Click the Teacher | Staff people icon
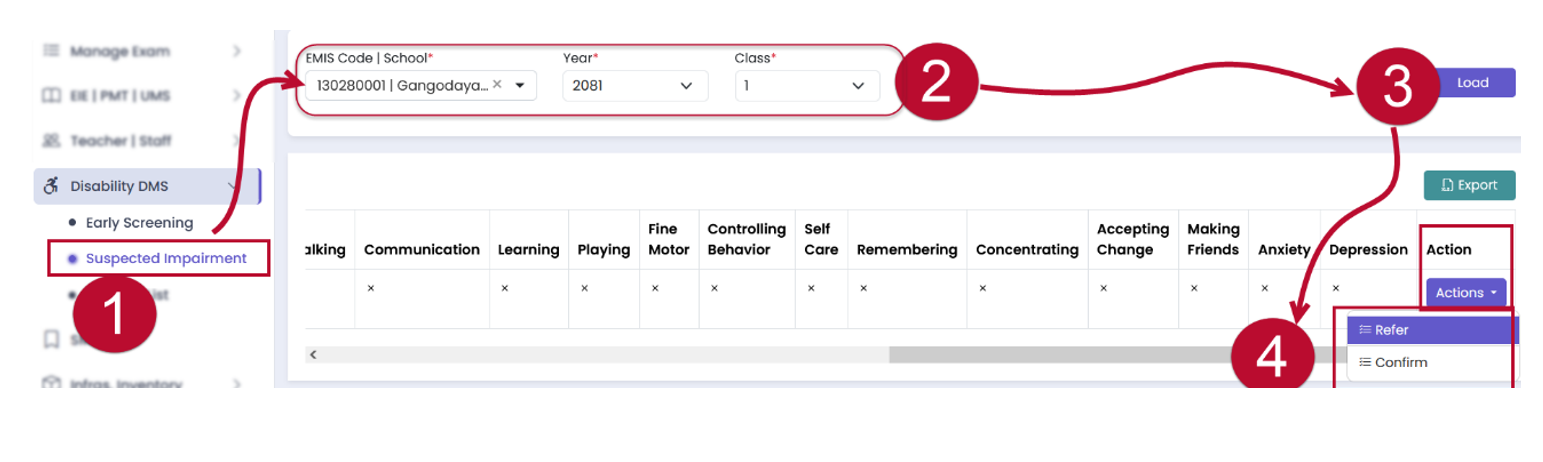The width and height of the screenshot is (1543, 462). [51, 141]
